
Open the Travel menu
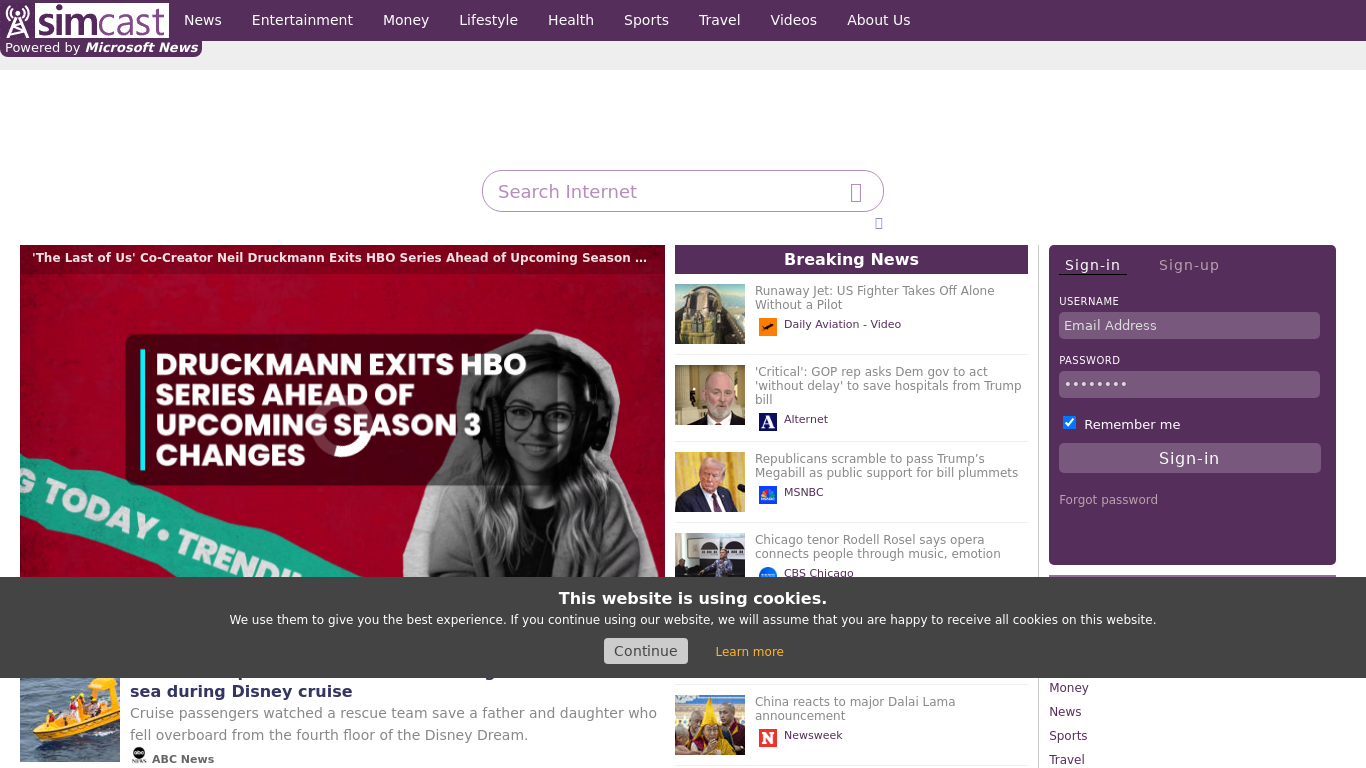click(x=720, y=20)
